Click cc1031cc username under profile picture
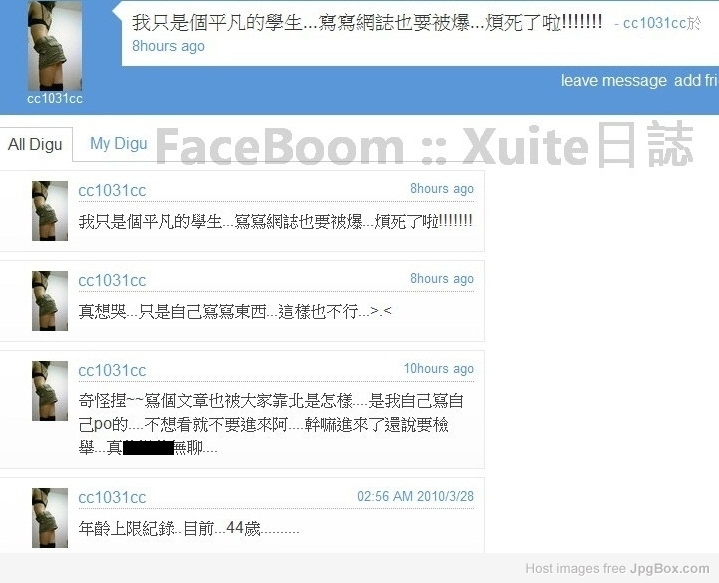Screen dimensions: 719x583 pyautogui.click(x=55, y=99)
